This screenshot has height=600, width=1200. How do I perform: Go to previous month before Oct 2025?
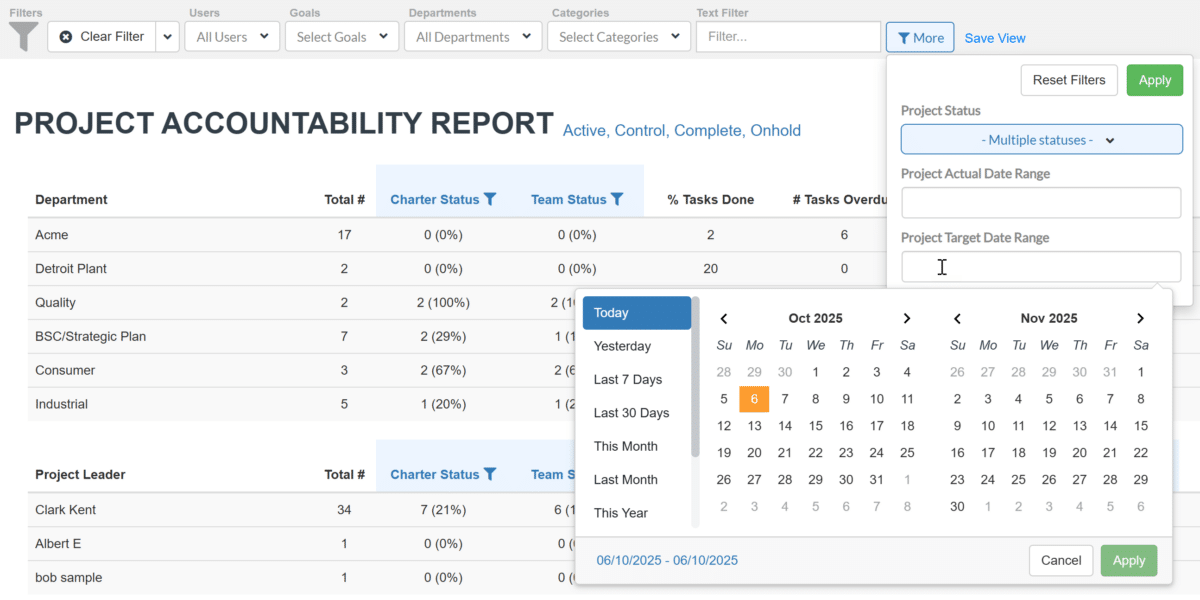[724, 319]
